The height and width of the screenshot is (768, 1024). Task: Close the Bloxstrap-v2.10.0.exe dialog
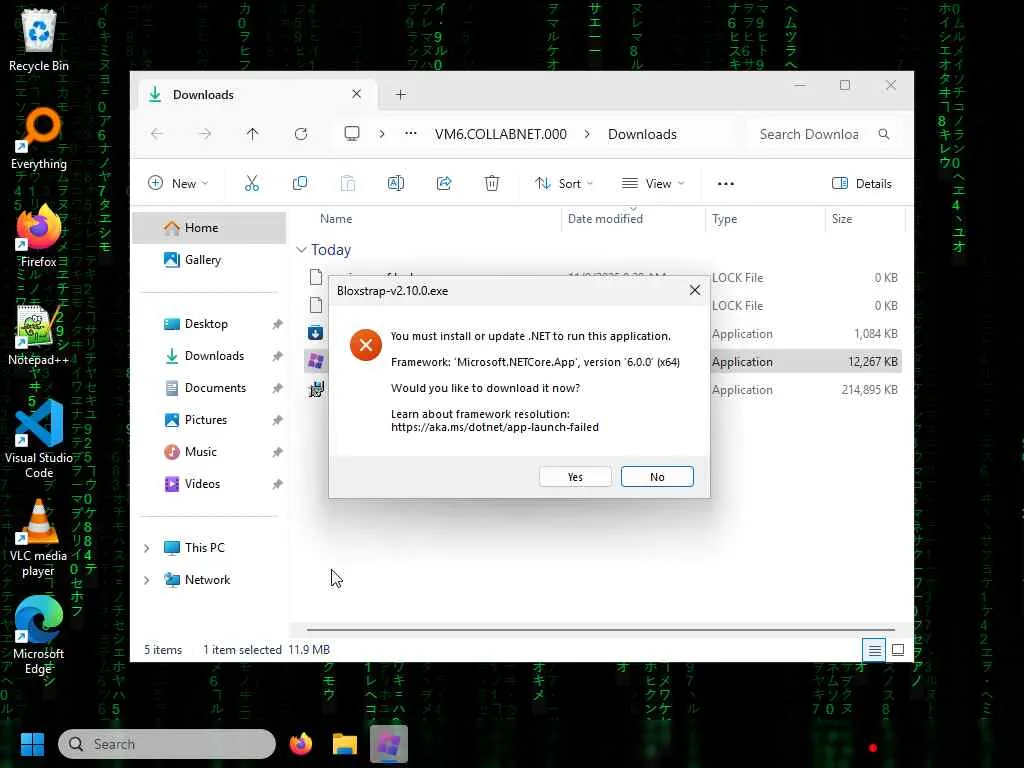point(695,290)
